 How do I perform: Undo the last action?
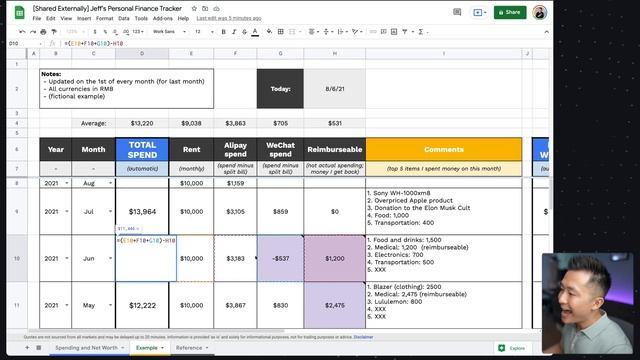[x=22, y=32]
